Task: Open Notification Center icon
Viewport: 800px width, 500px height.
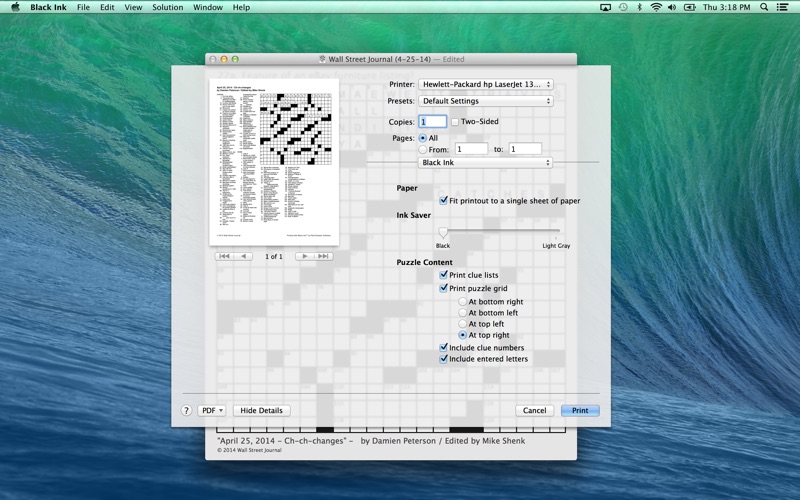Action: [x=785, y=7]
